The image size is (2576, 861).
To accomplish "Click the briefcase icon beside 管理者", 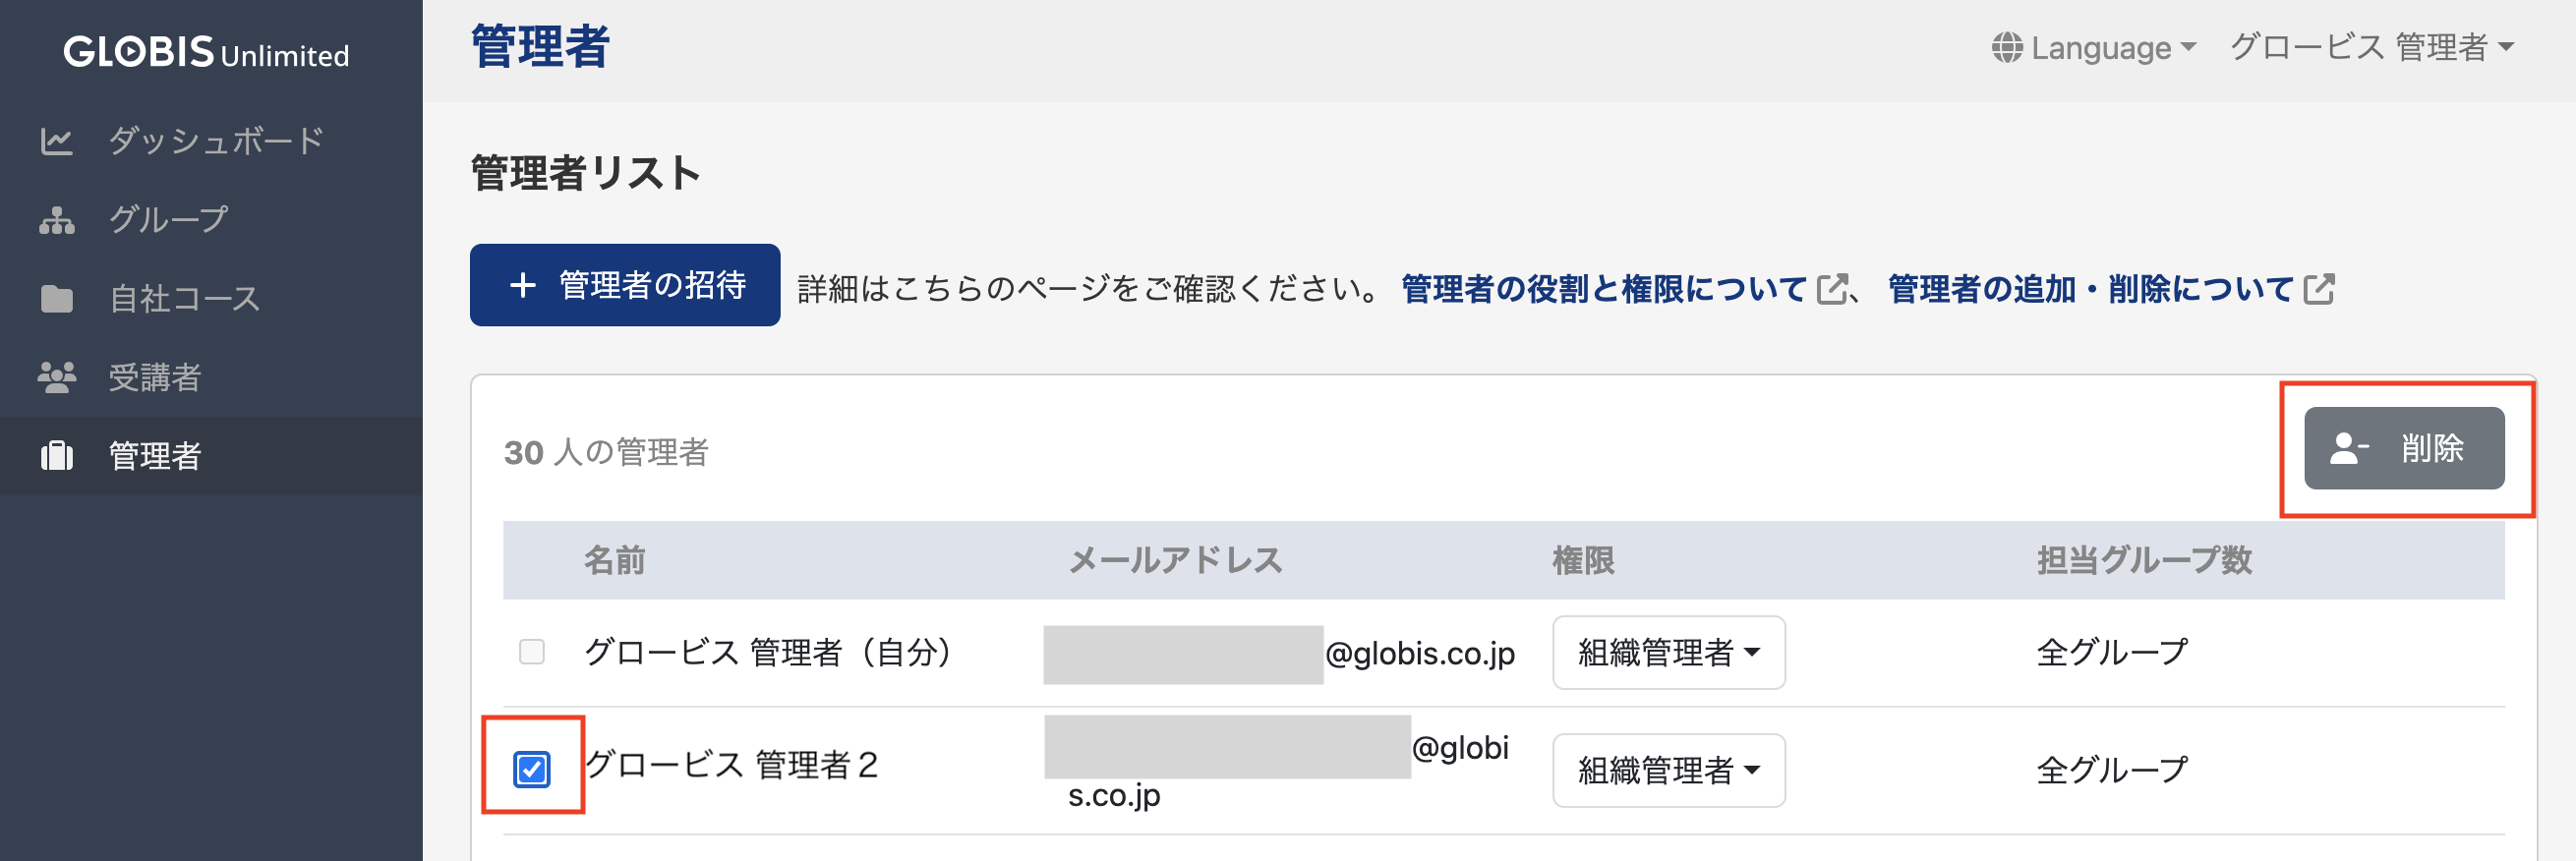I will click(56, 456).
